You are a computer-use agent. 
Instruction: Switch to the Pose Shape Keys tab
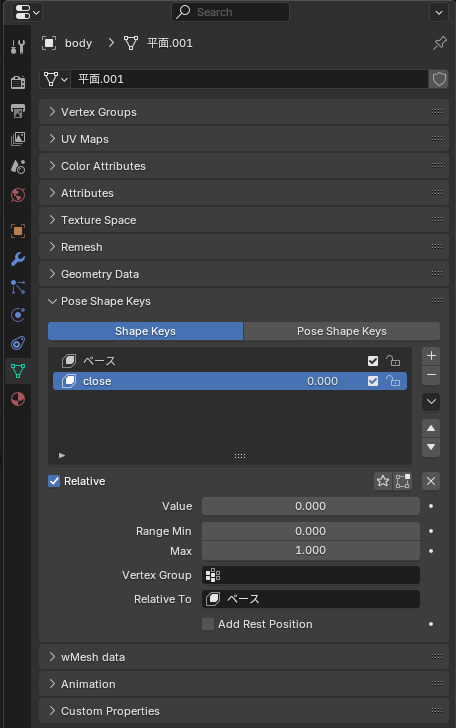tap(342, 331)
